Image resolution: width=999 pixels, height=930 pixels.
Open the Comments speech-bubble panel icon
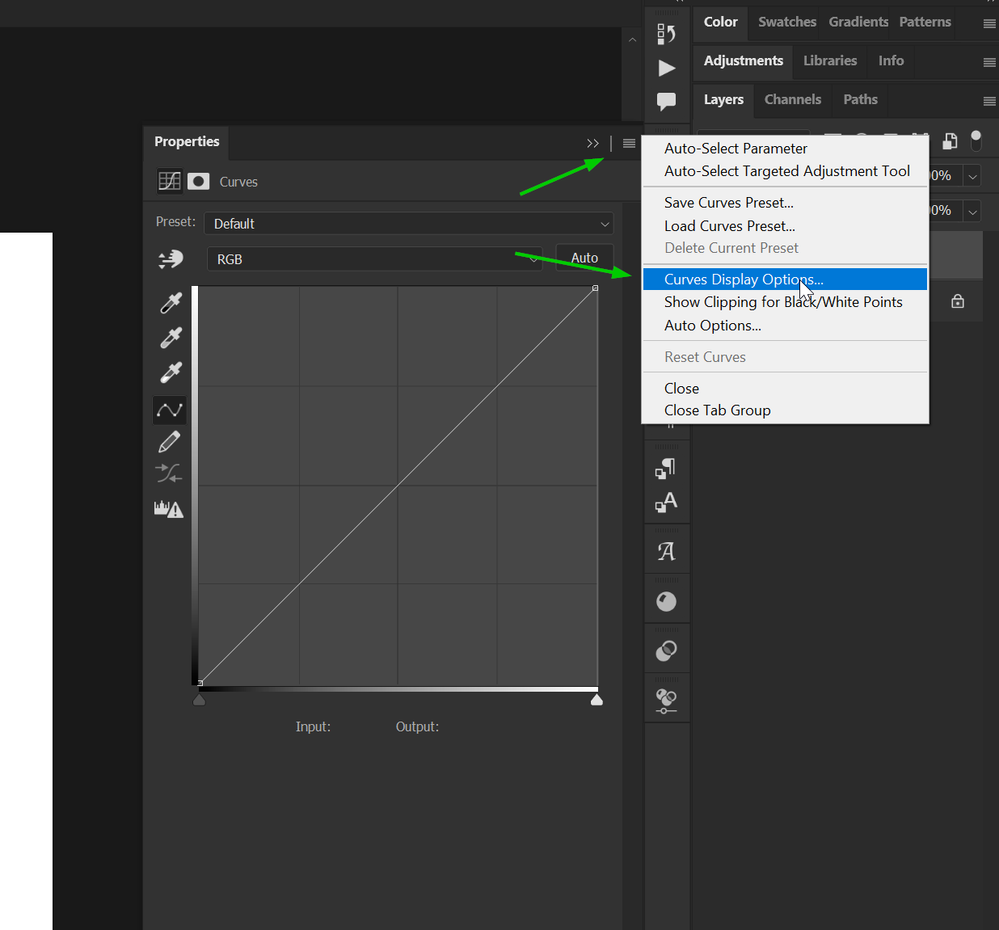coord(666,101)
